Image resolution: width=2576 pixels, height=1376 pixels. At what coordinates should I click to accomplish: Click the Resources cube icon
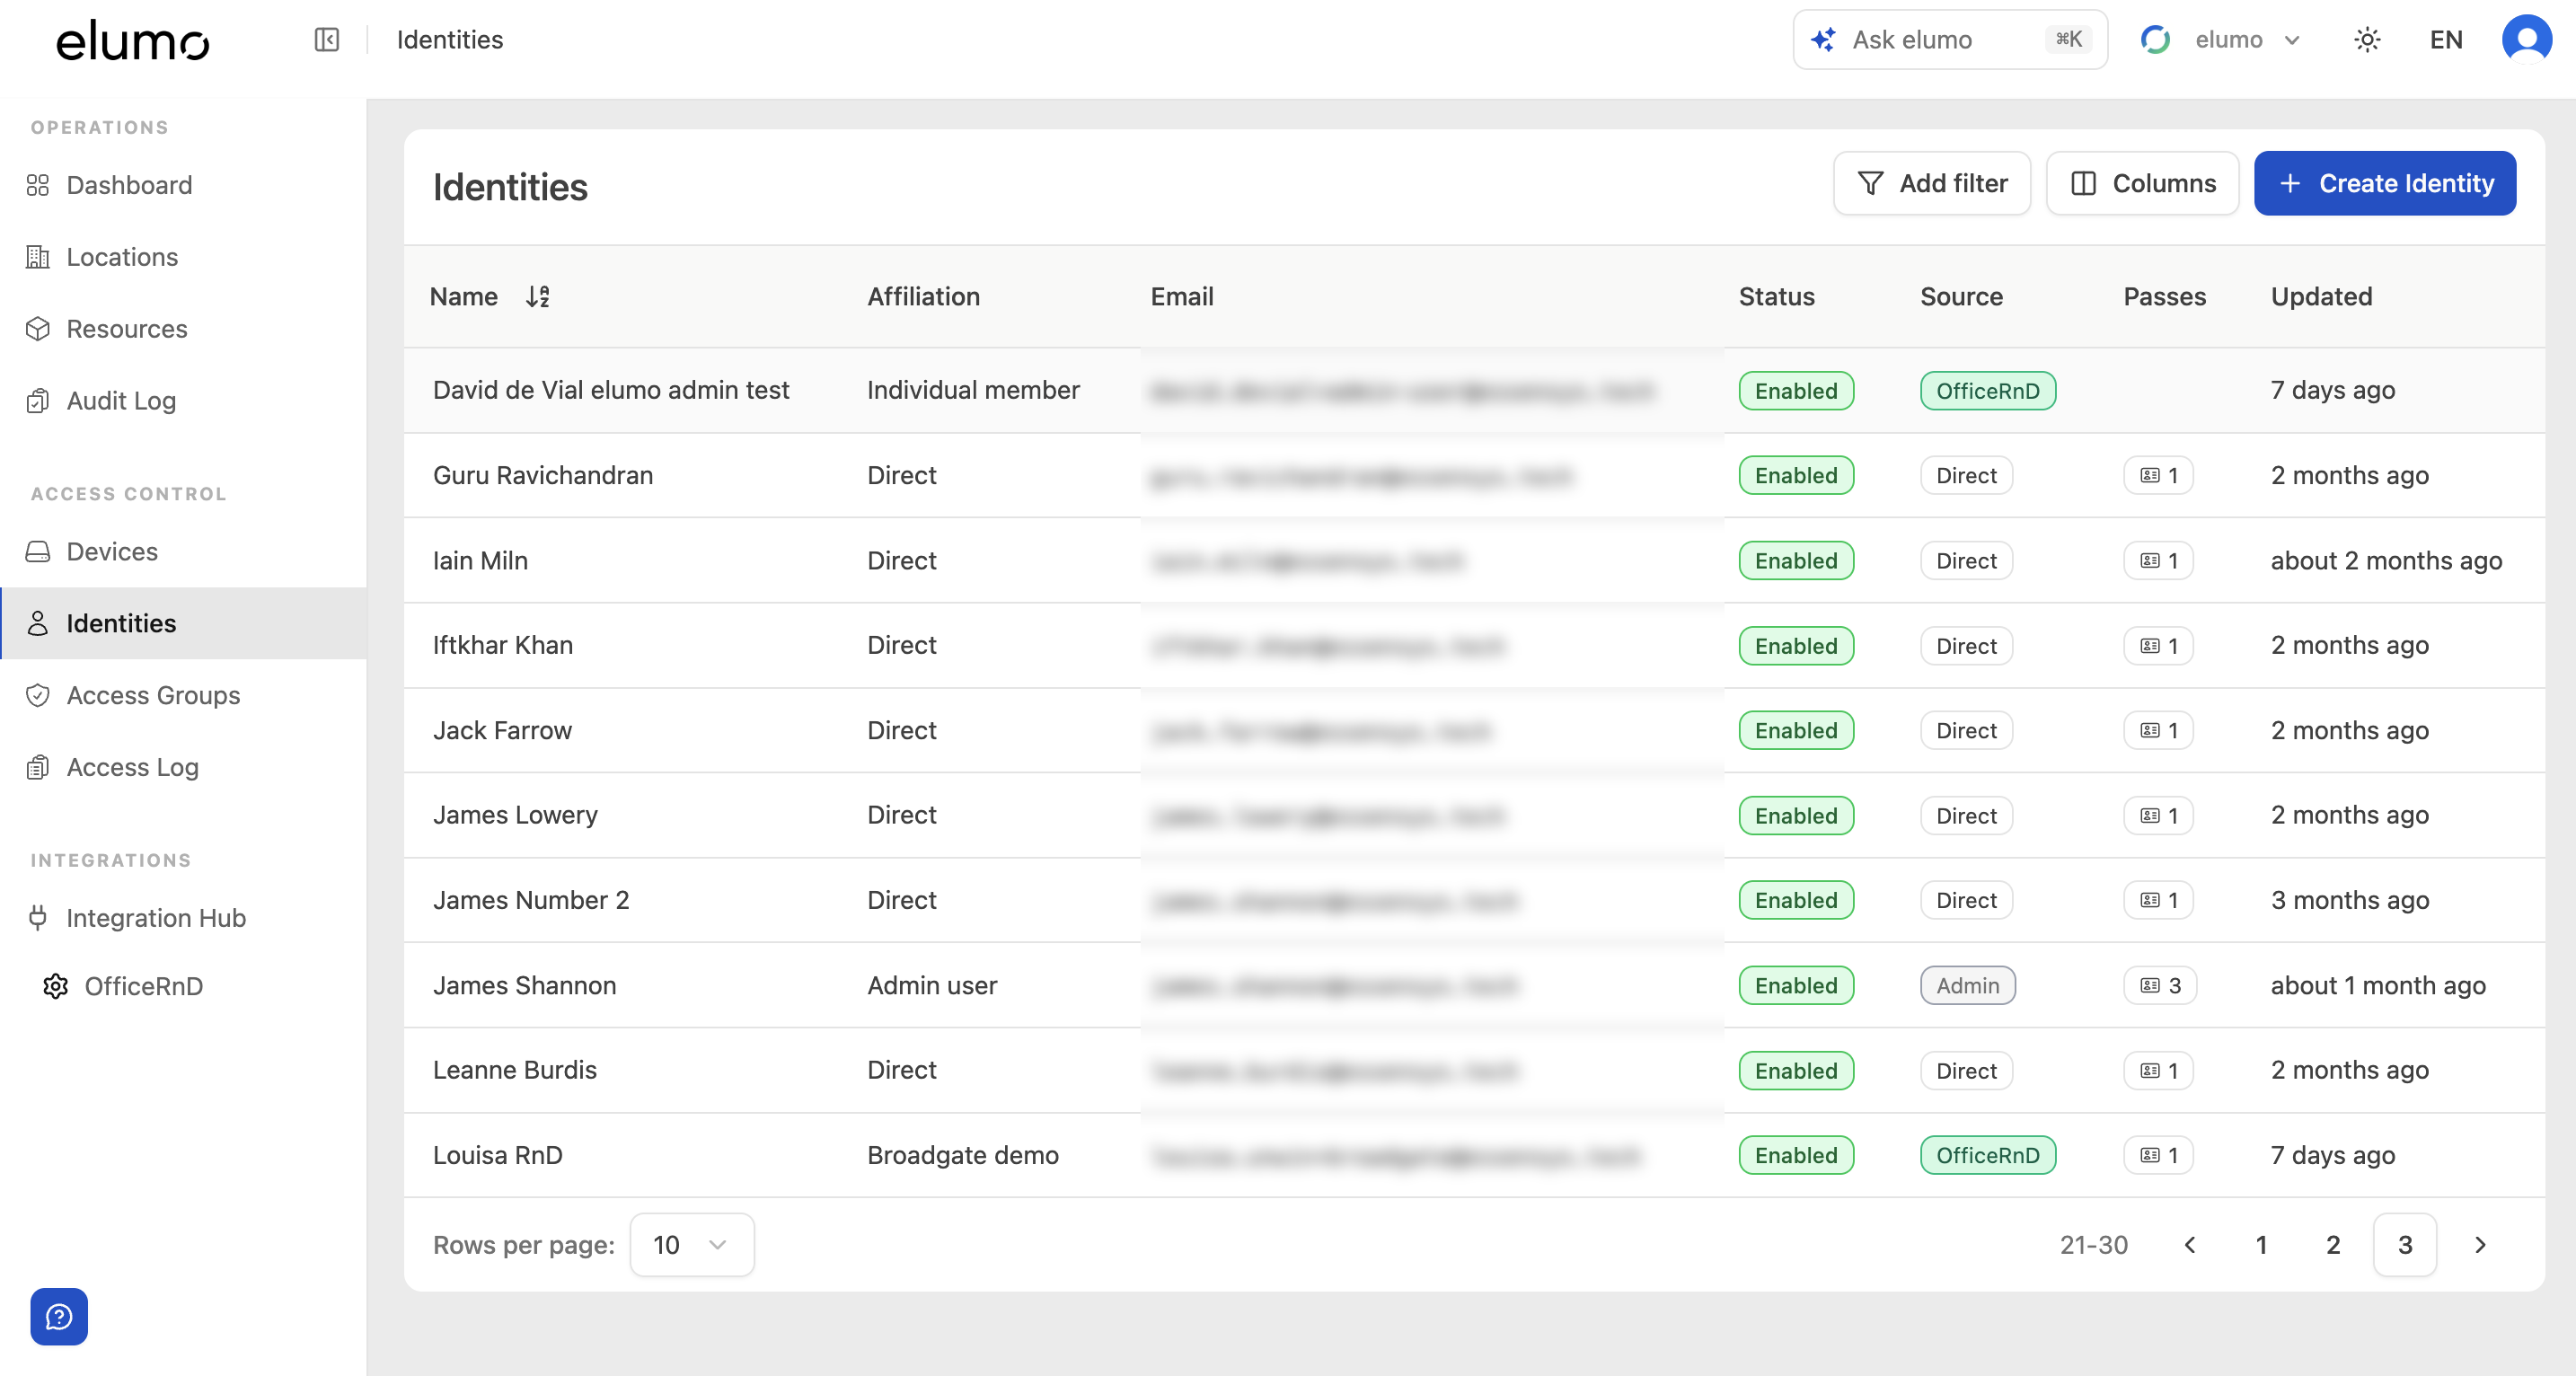(38, 329)
